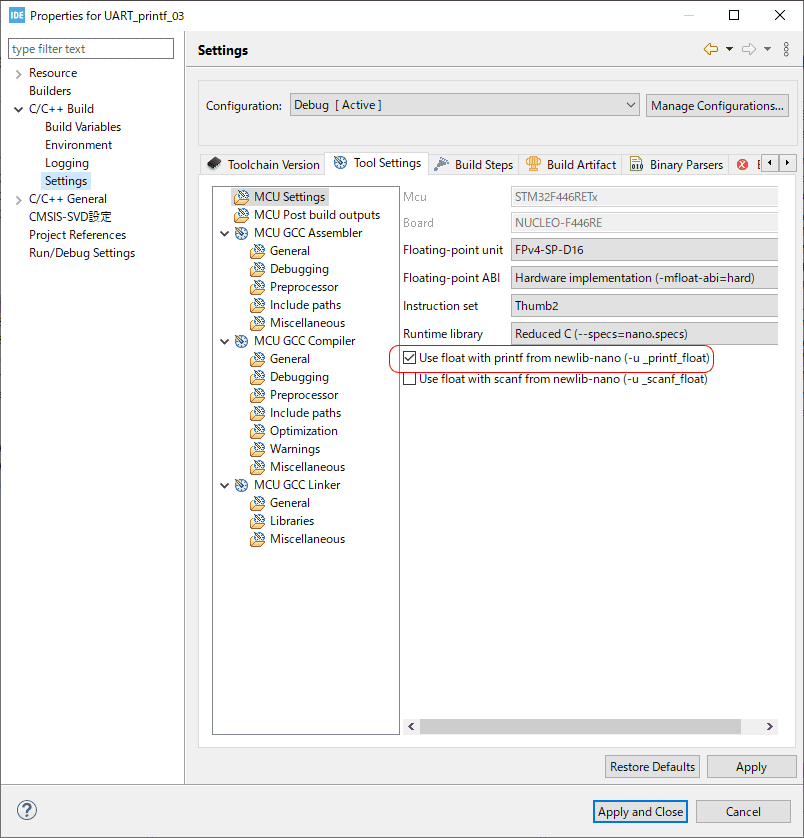Image resolution: width=804 pixels, height=838 pixels.
Task: Expand the Resource tree node
Action: pos(18,74)
